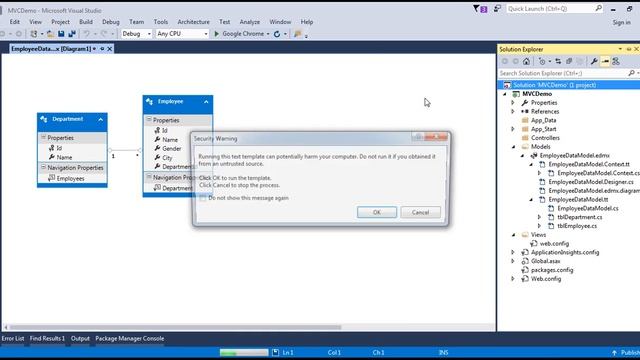Viewport: 640px width, 360px height.
Task: Click the Collapse All icon in Solution Explorer
Action: pyautogui.click(x=569, y=61)
